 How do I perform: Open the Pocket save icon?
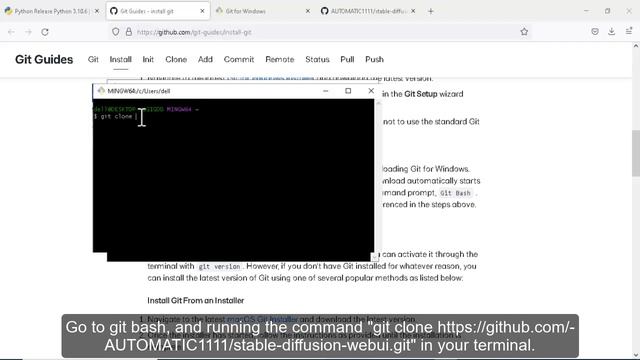pos(595,31)
